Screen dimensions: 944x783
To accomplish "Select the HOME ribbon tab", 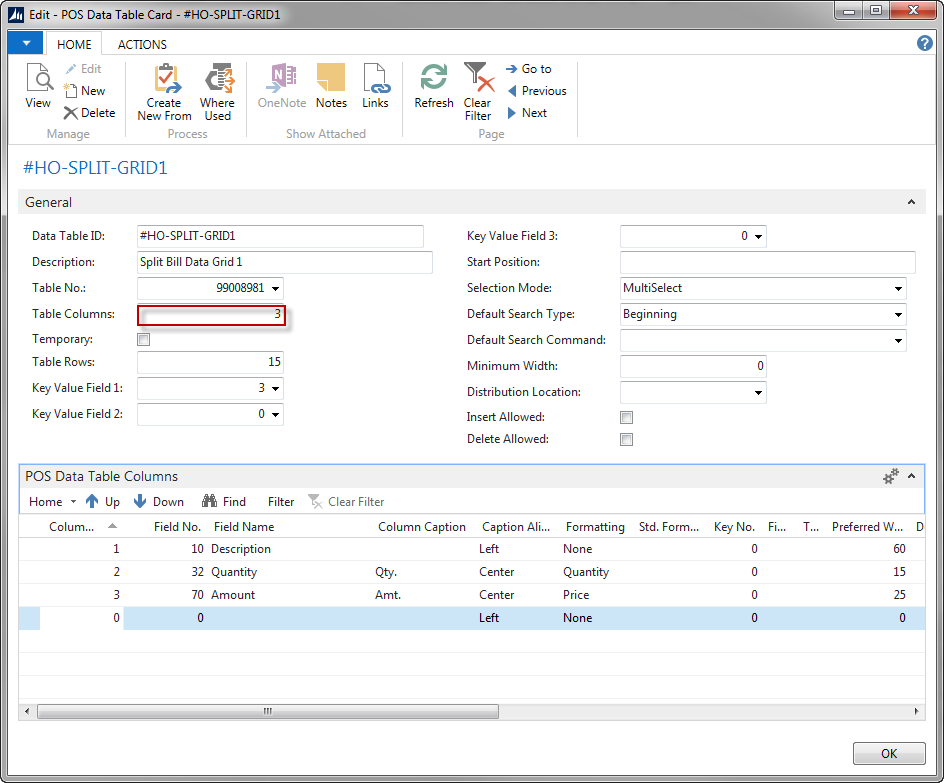I will (74, 44).
